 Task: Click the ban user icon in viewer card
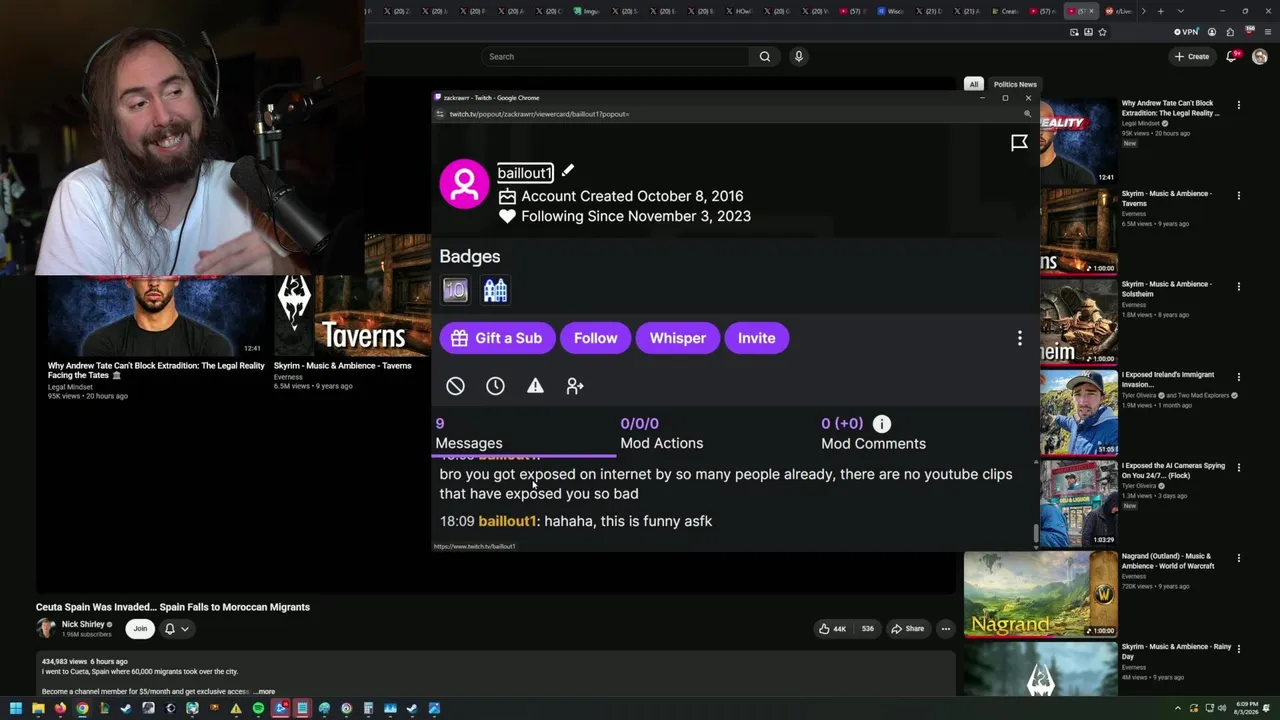455,386
